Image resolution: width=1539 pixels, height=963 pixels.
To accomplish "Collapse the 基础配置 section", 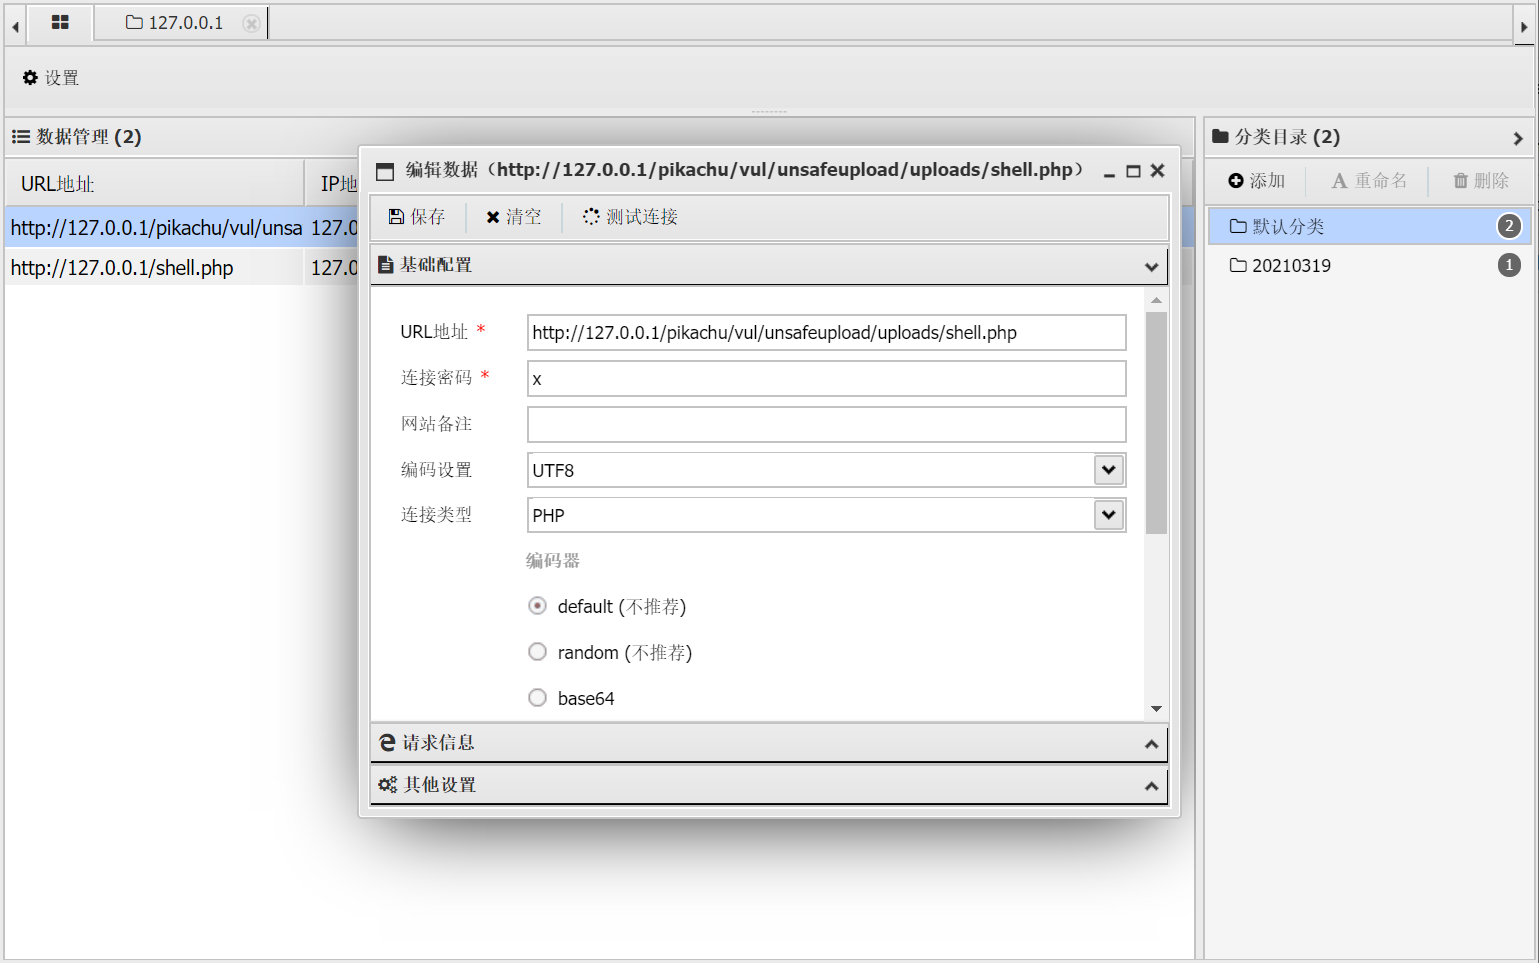I will pos(1151,266).
